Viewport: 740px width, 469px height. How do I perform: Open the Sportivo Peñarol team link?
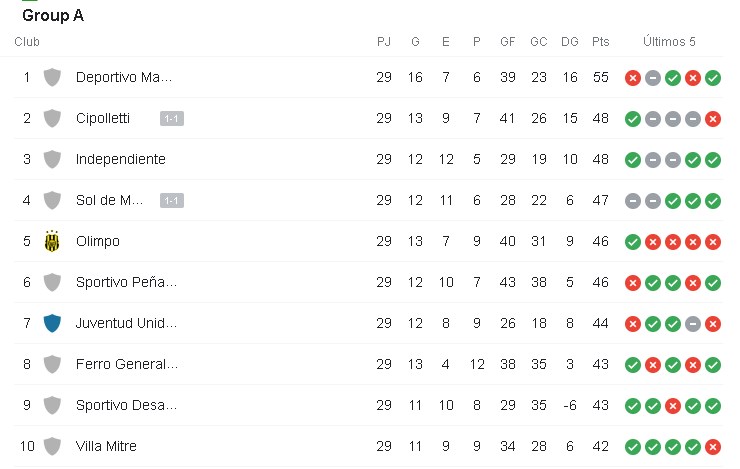tap(127, 282)
